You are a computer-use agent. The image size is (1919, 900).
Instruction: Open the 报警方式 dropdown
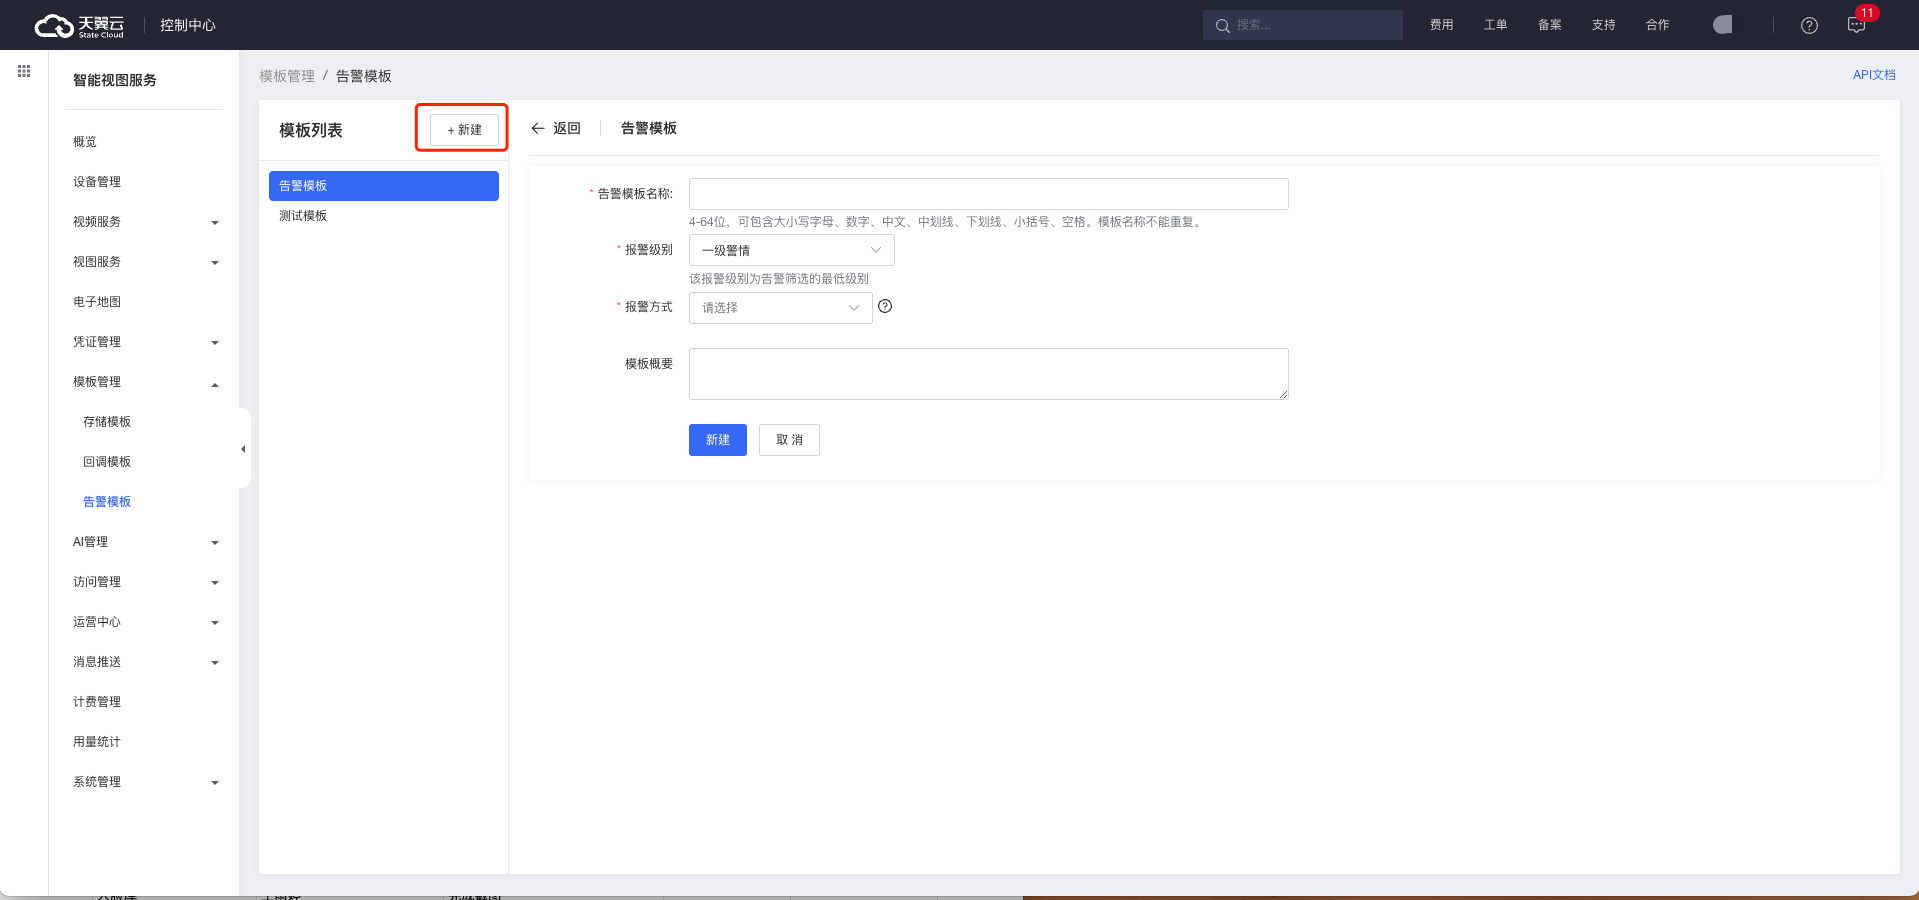click(x=780, y=308)
